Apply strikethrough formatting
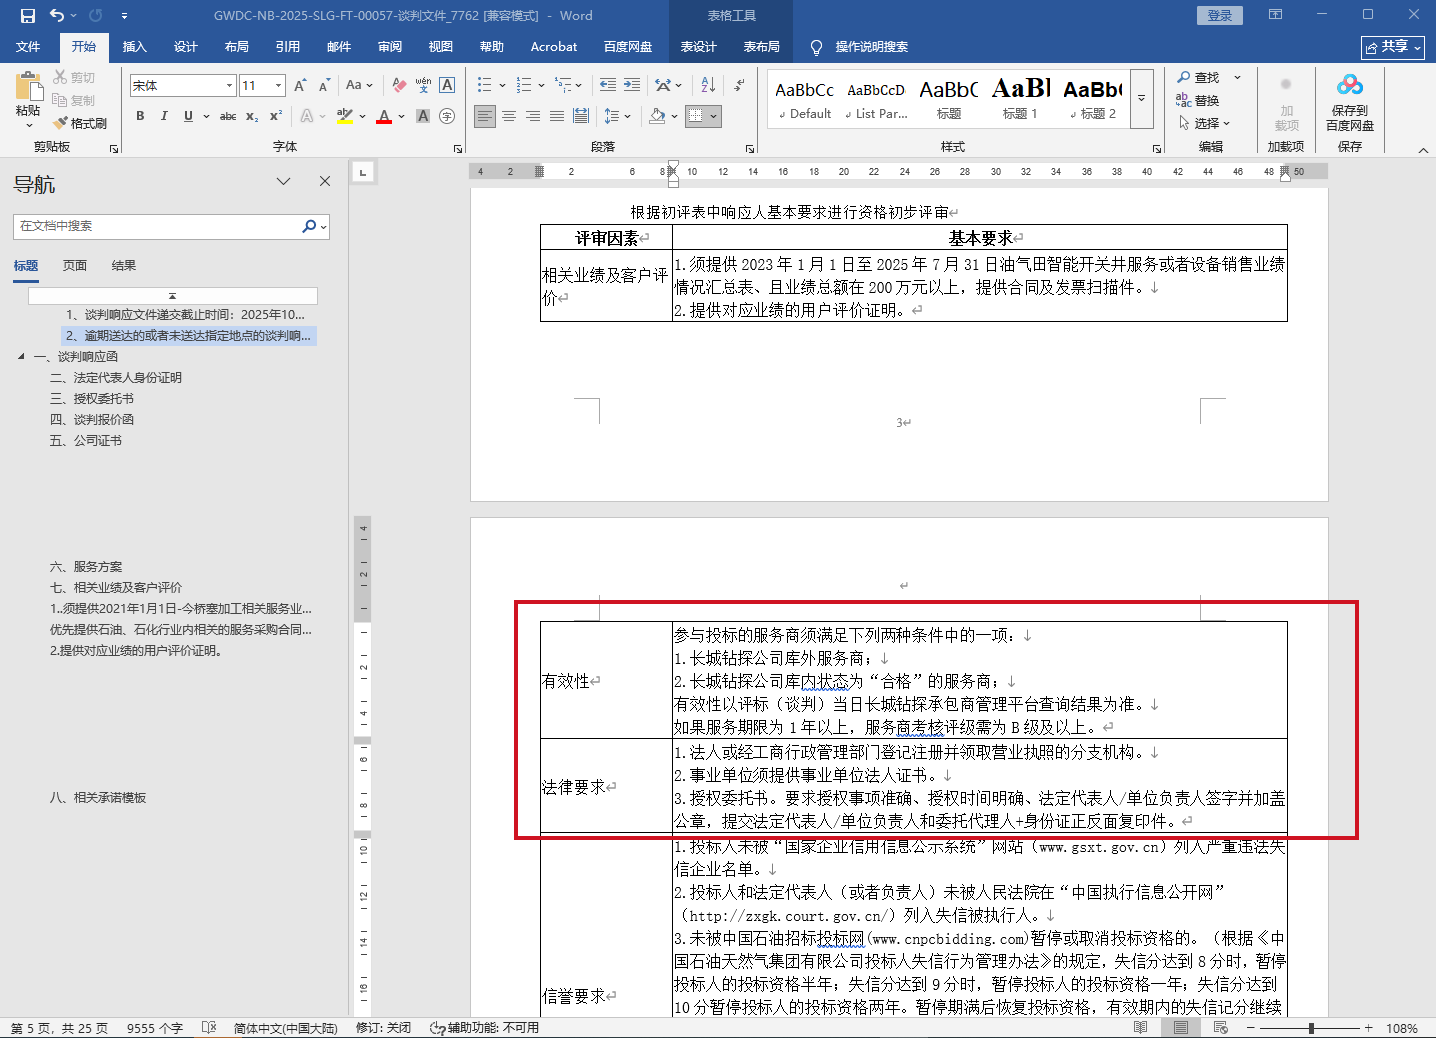 [x=228, y=116]
